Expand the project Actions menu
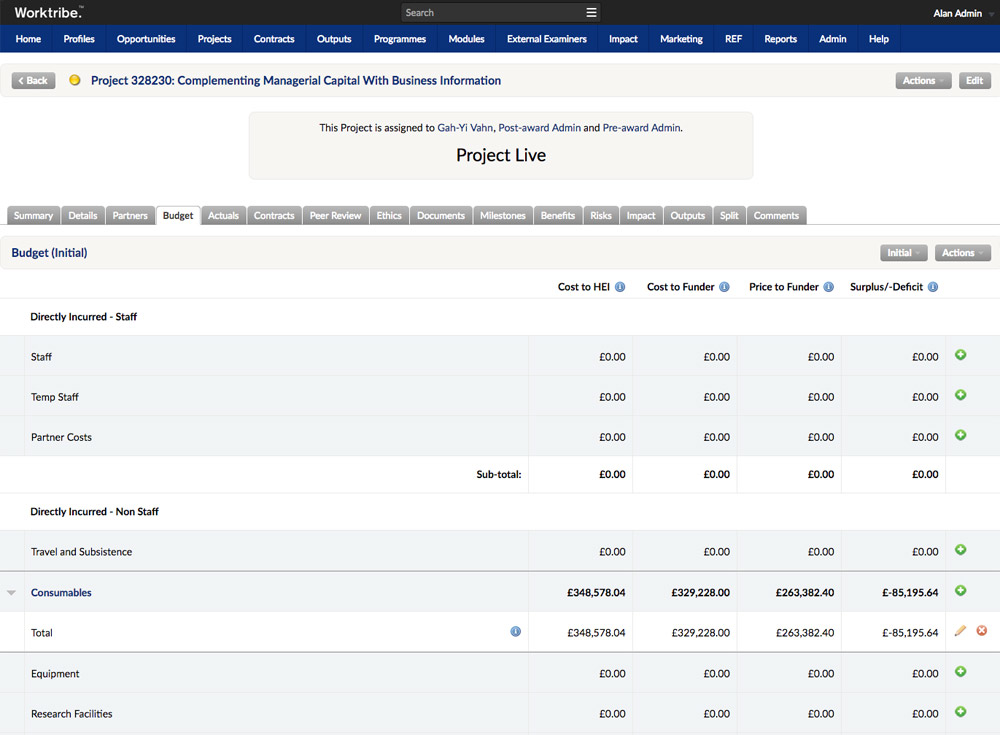This screenshot has height=735, width=1000. pos(923,80)
